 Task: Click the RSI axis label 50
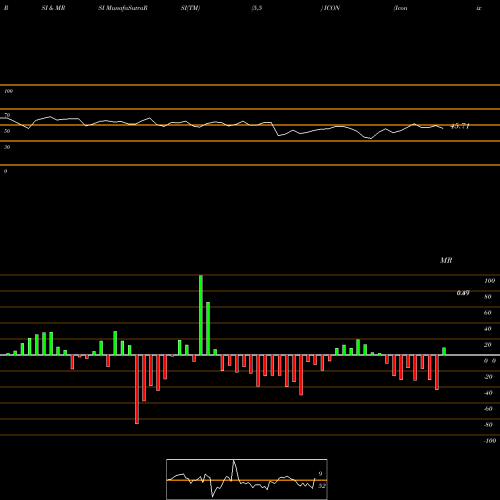coord(7,131)
